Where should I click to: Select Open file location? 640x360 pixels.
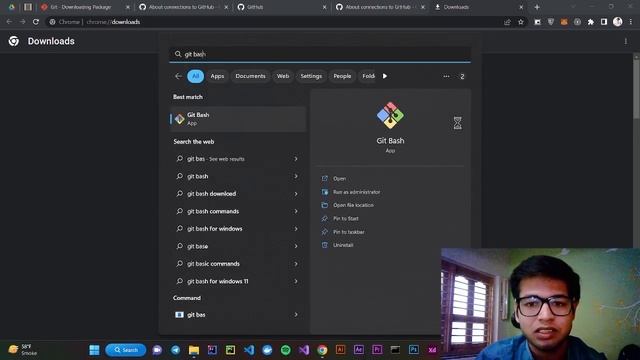click(353, 205)
